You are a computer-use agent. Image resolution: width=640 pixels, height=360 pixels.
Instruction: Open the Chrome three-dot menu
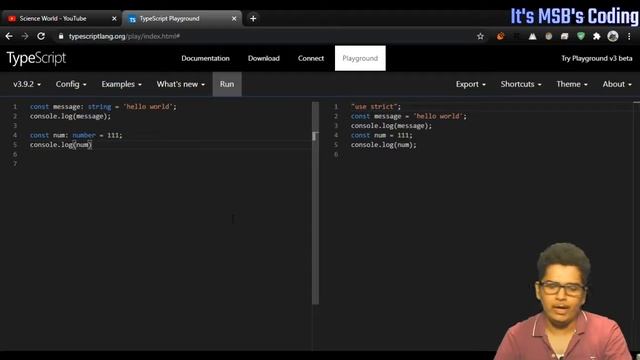[629, 36]
